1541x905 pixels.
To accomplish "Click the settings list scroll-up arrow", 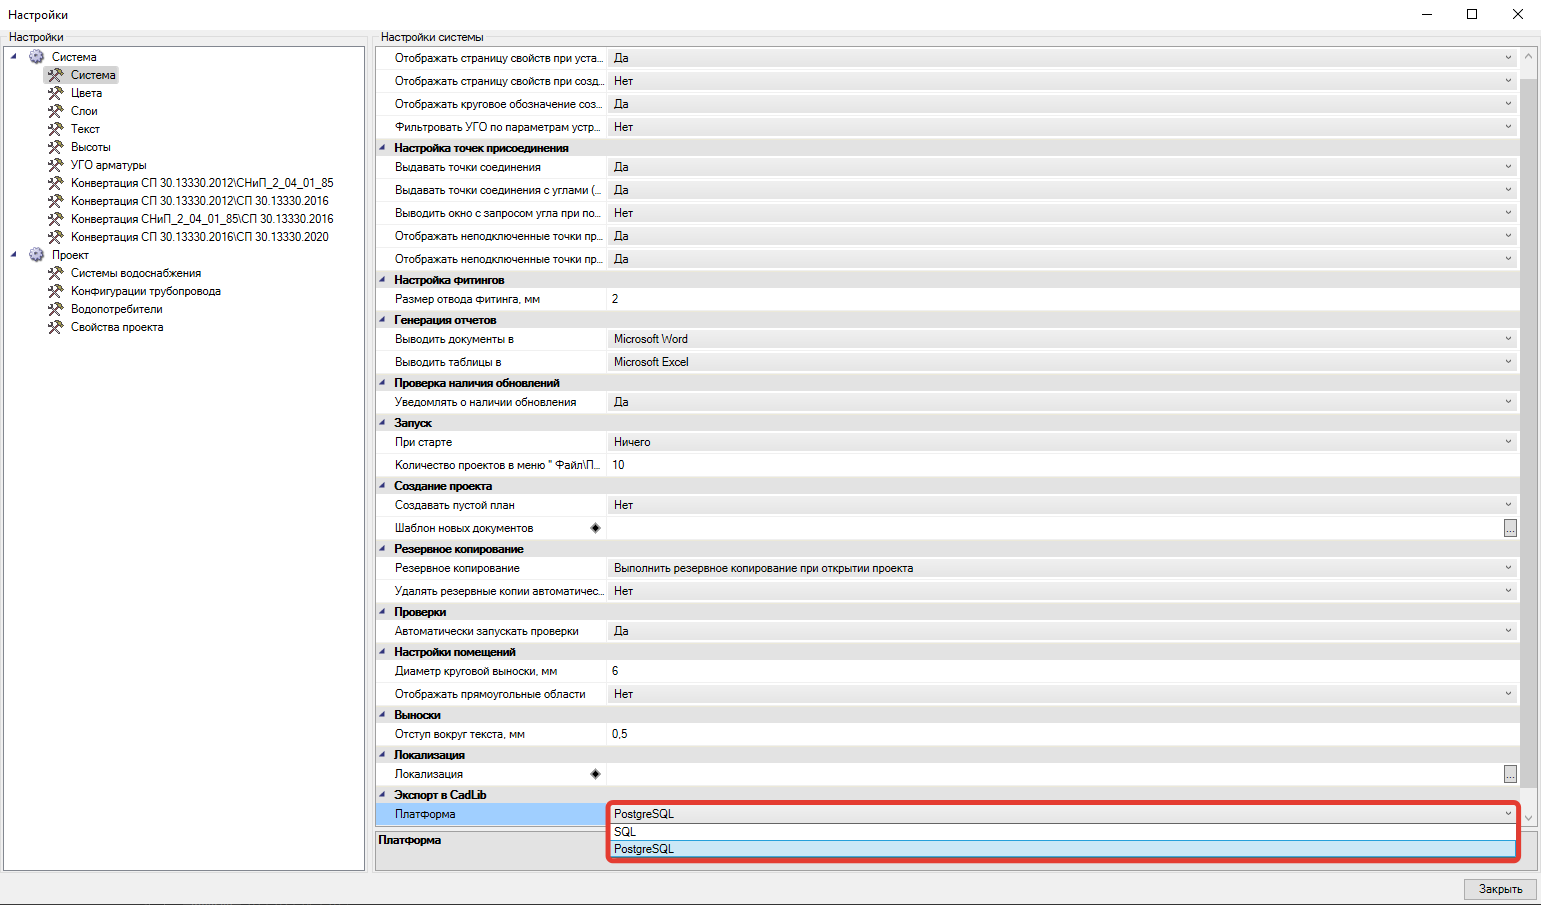I will [1528, 57].
